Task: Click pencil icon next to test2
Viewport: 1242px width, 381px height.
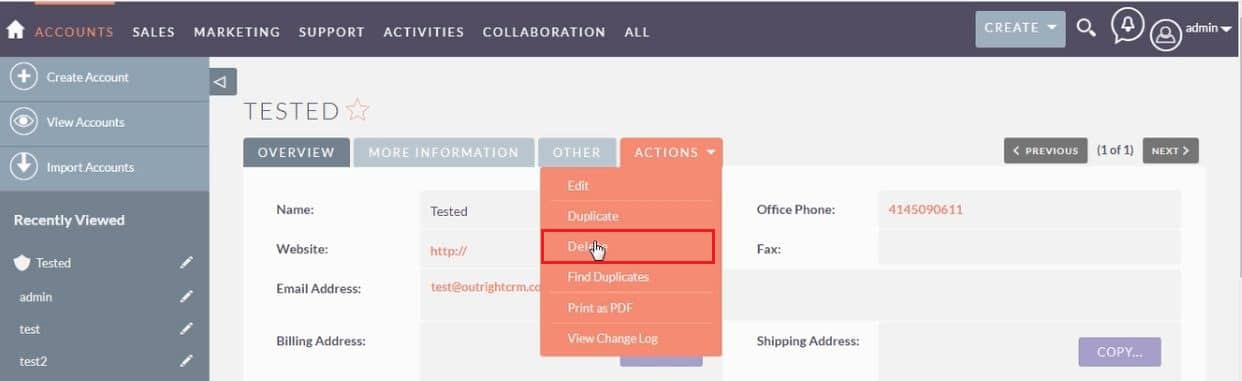Action: (186, 361)
